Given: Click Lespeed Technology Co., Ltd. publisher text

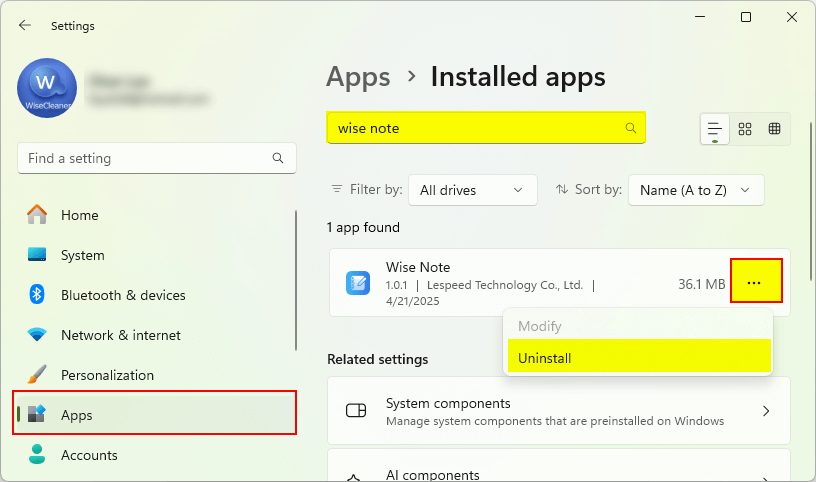Looking at the screenshot, I should click(x=505, y=285).
